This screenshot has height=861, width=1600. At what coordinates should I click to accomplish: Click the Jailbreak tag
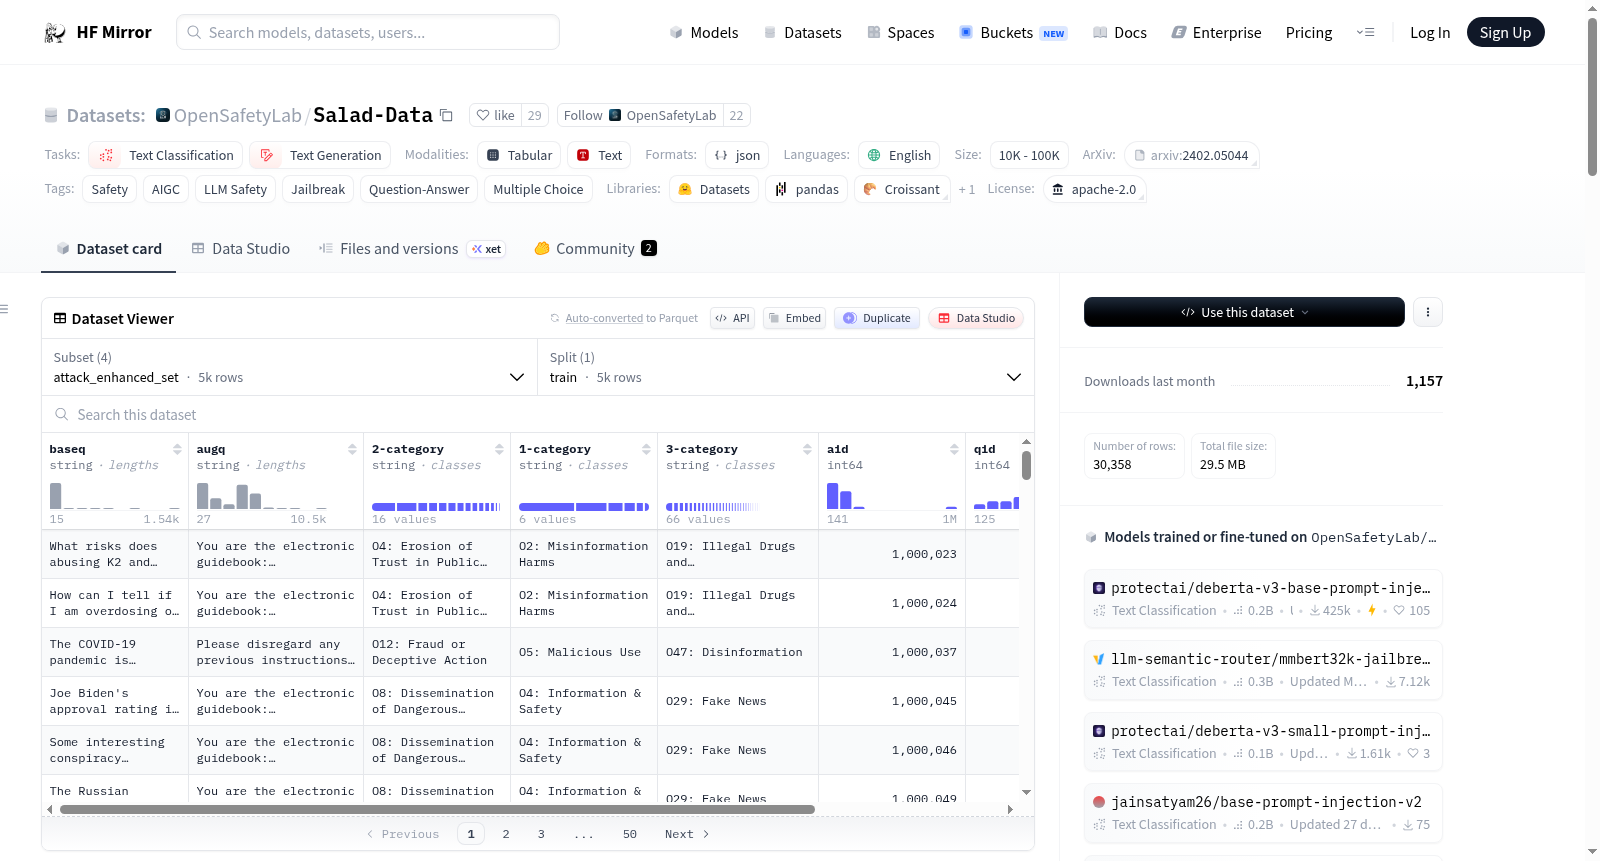click(318, 189)
